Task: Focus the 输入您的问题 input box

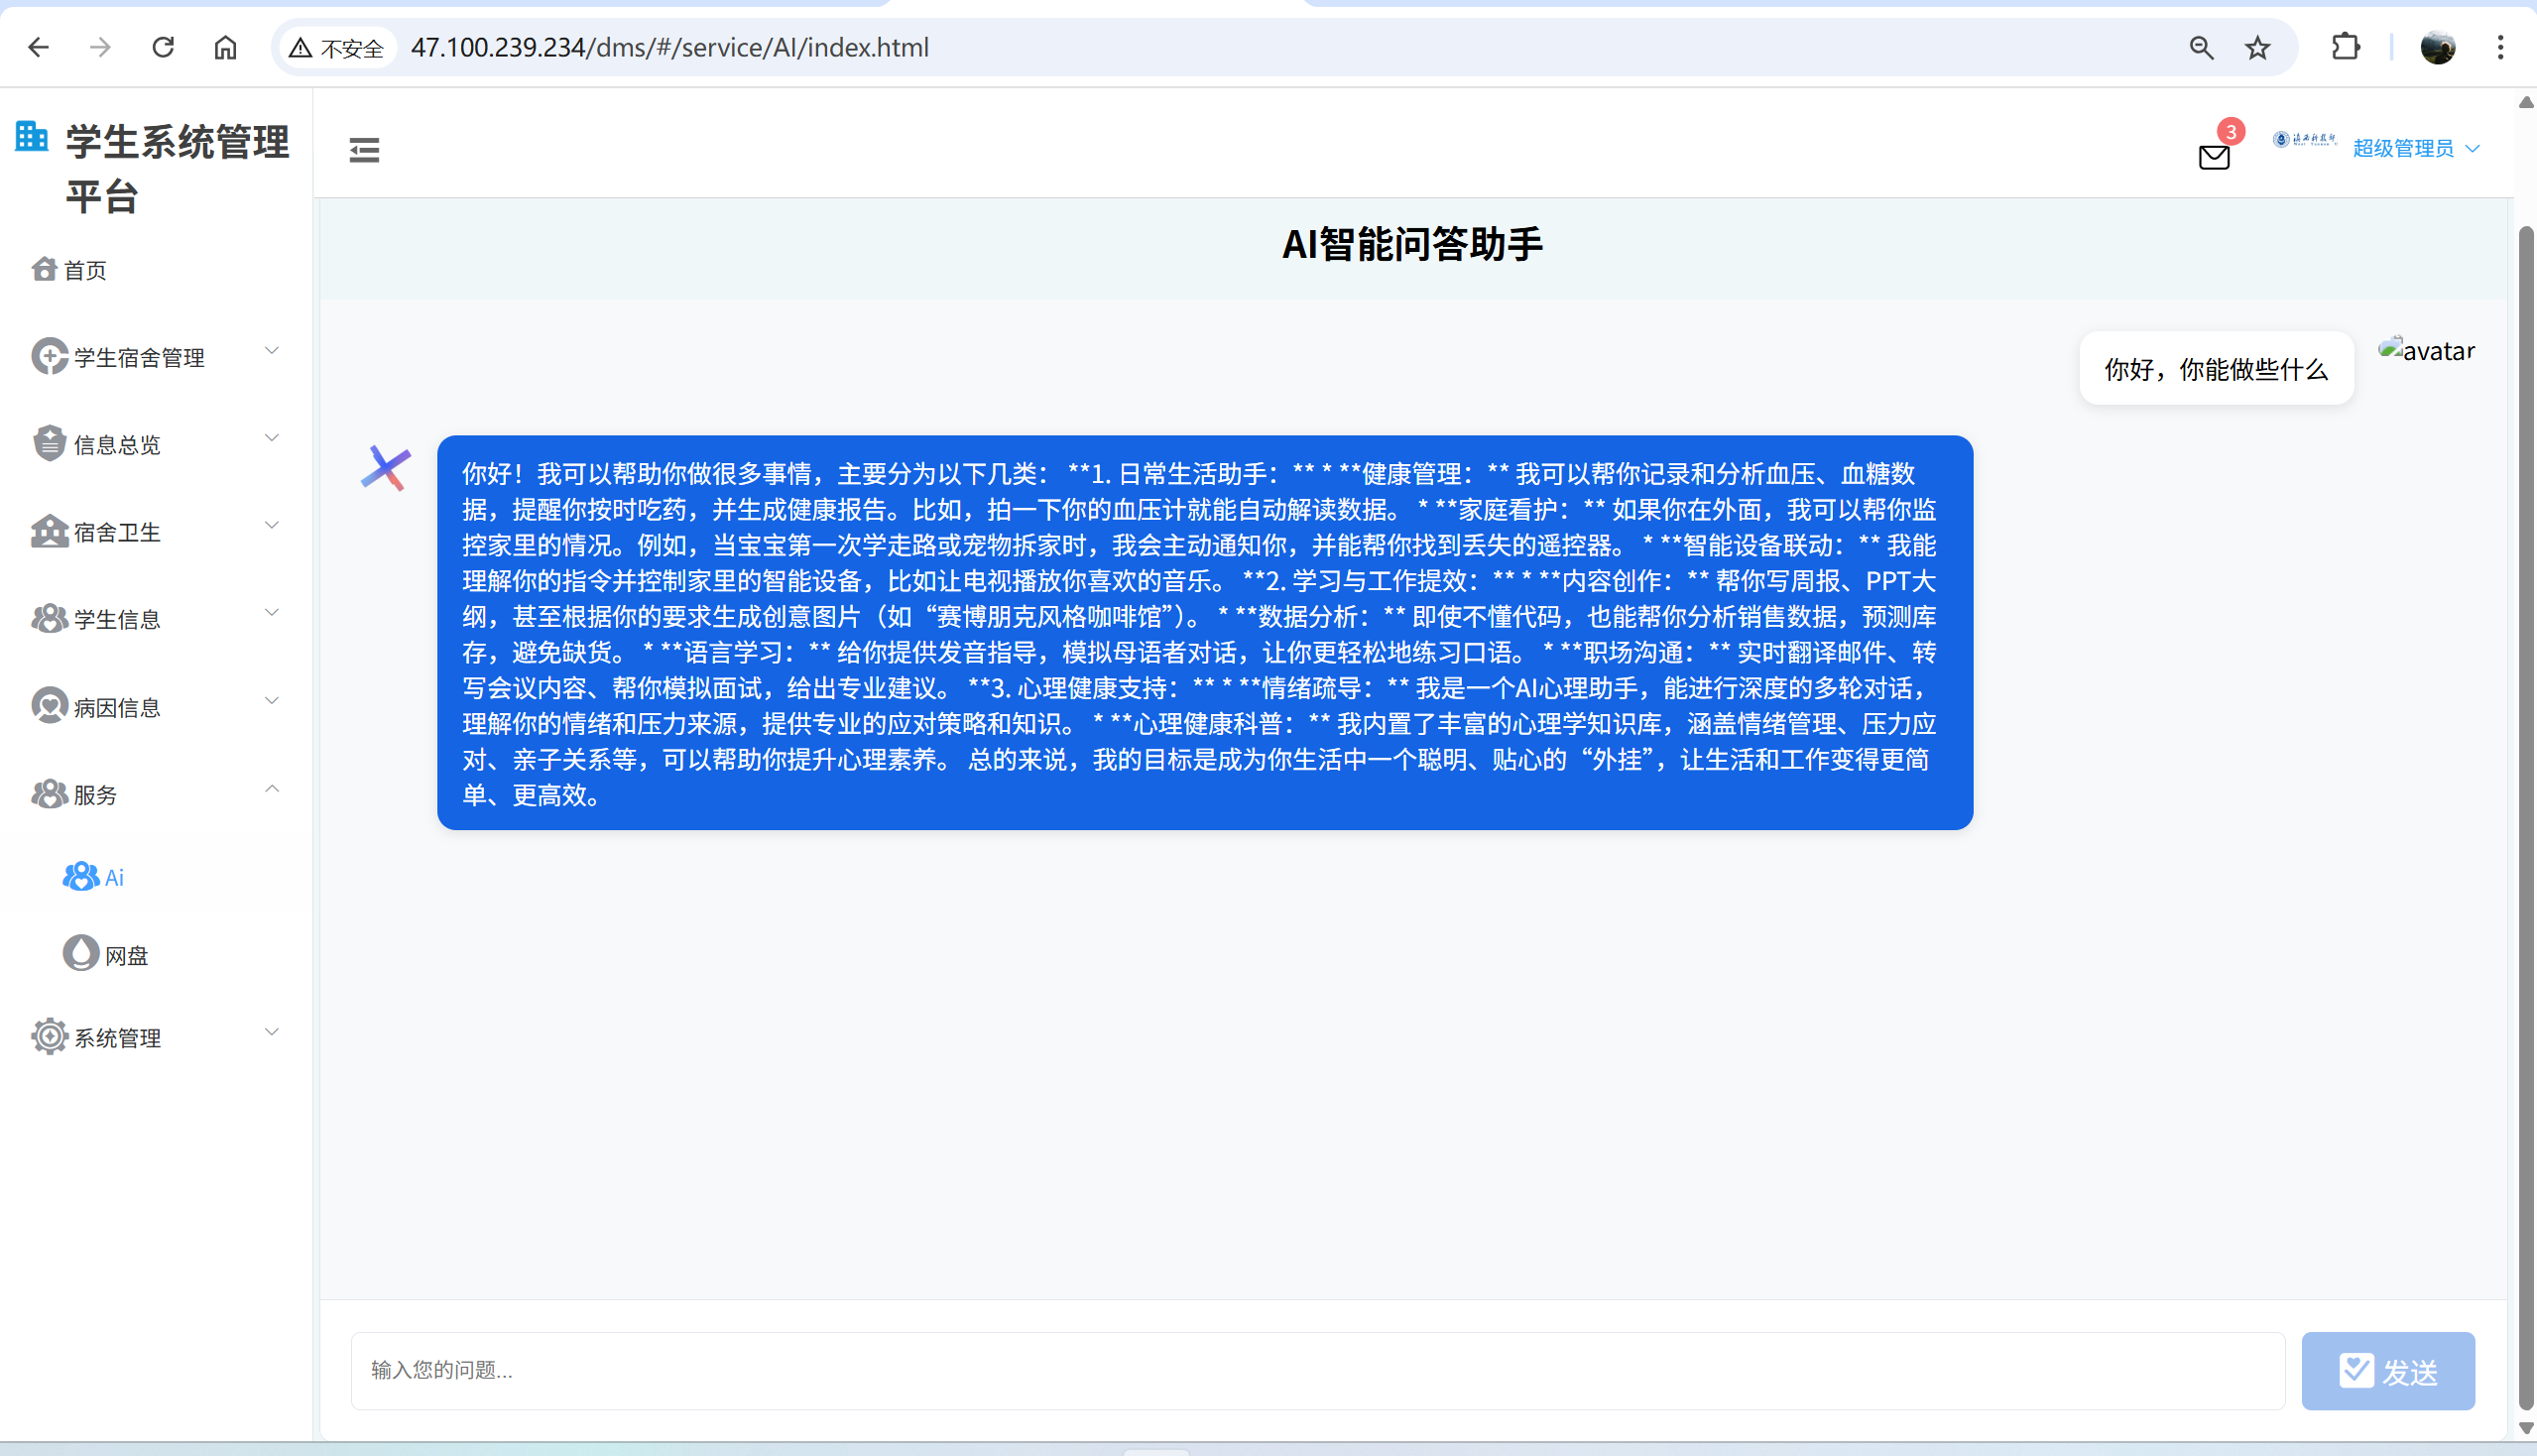Action: click(1316, 1370)
